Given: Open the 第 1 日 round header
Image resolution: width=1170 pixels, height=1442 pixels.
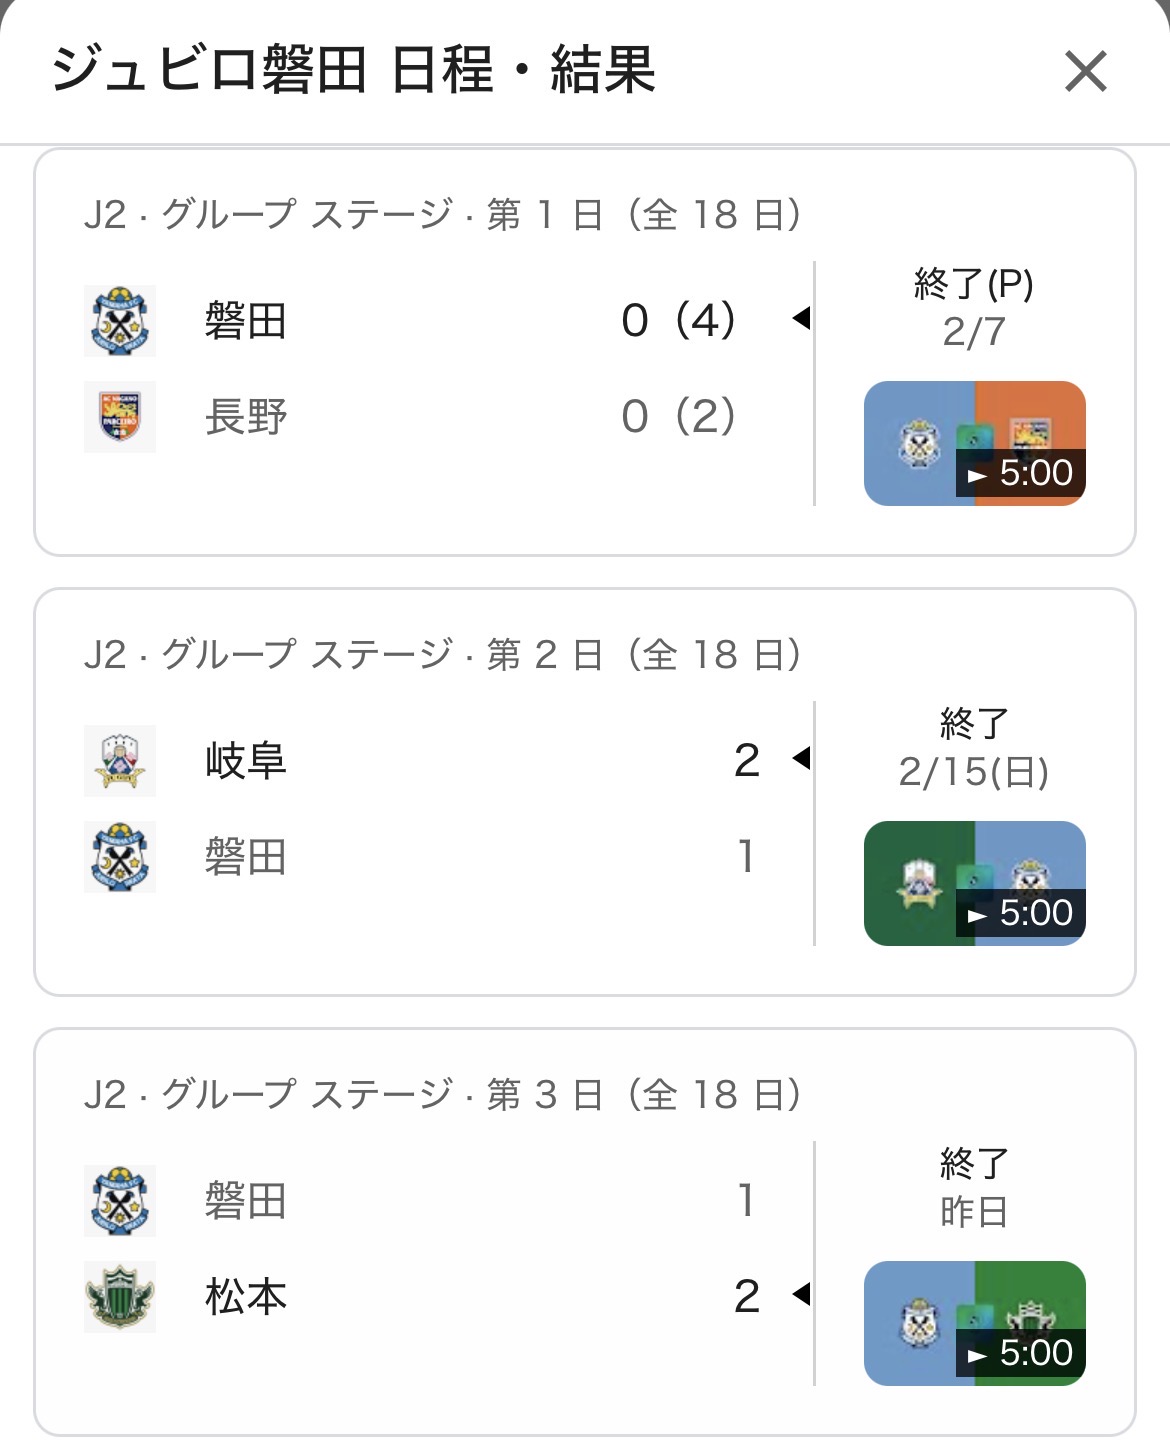Looking at the screenshot, I should pyautogui.click(x=442, y=215).
